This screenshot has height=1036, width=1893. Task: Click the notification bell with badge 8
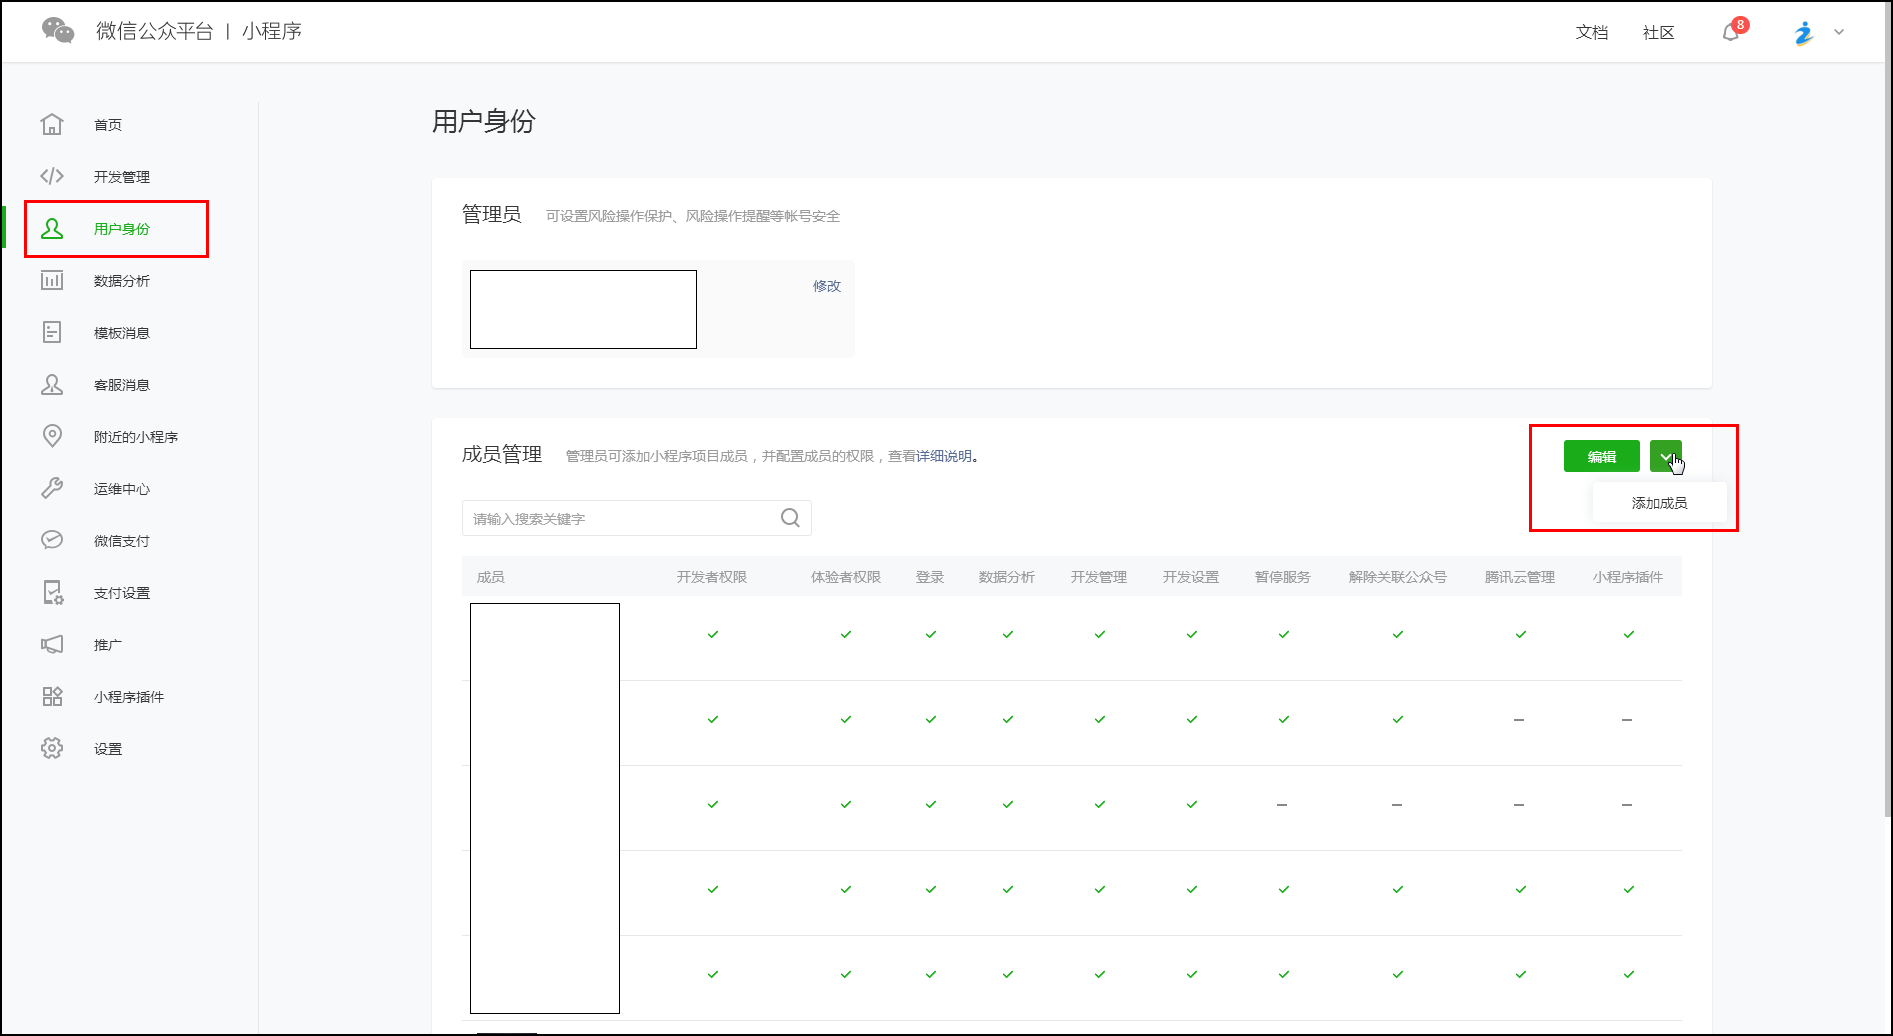click(1729, 31)
